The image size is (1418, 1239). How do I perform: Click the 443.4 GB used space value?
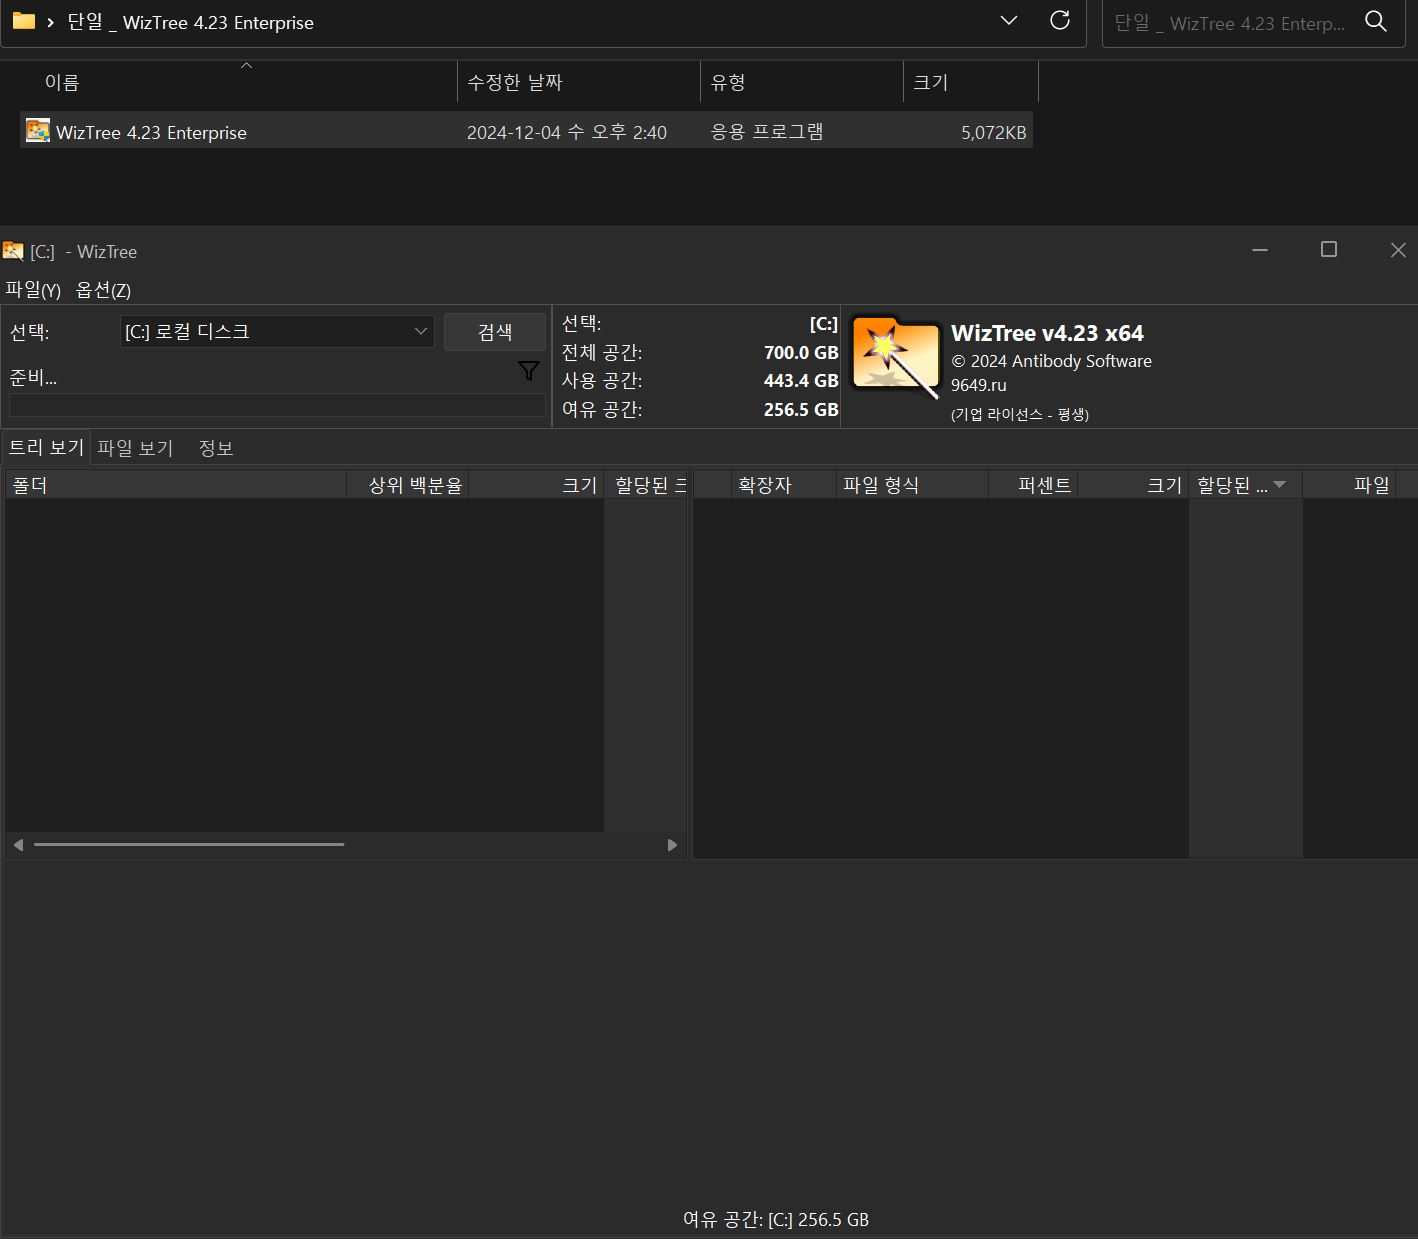coord(801,381)
